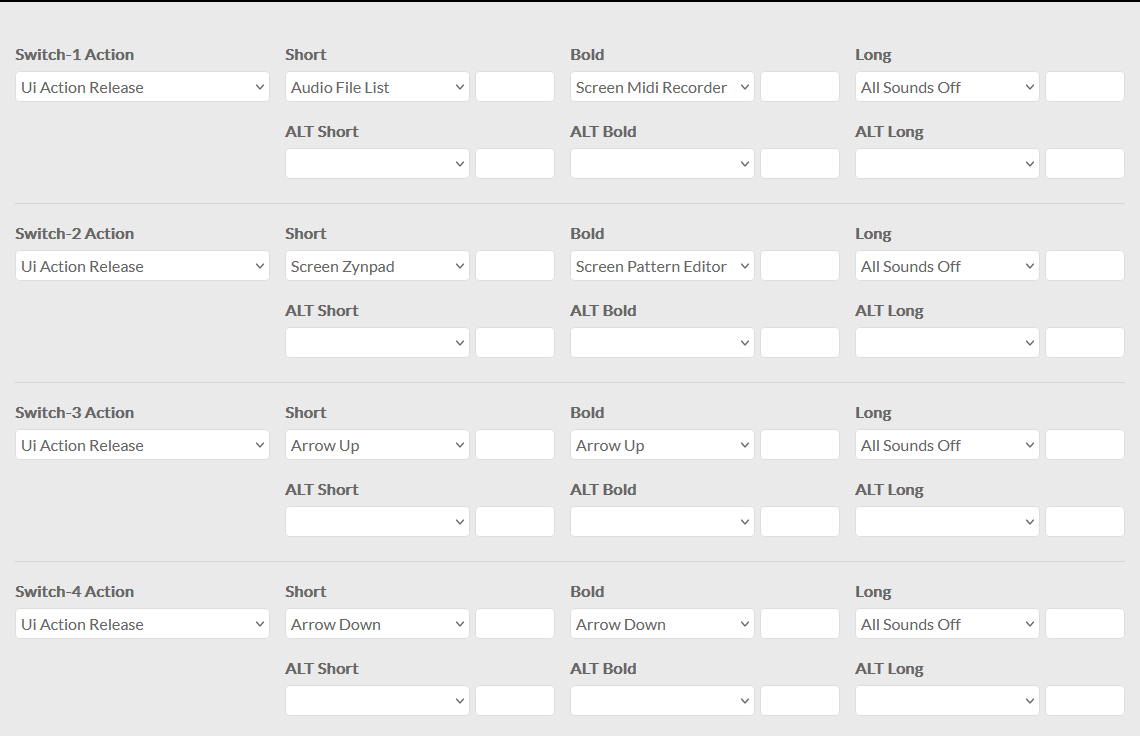This screenshot has height=736, width=1140.
Task: Open Switch-2 ALT Bold empty dropdown
Action: click(662, 343)
